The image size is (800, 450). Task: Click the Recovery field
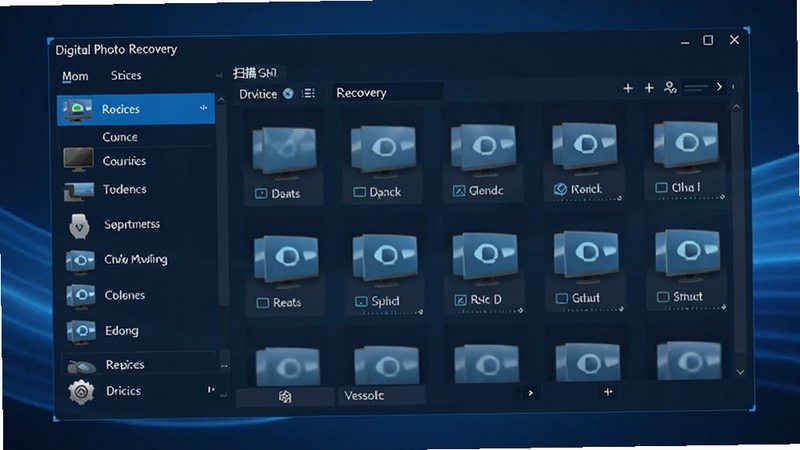tap(387, 93)
